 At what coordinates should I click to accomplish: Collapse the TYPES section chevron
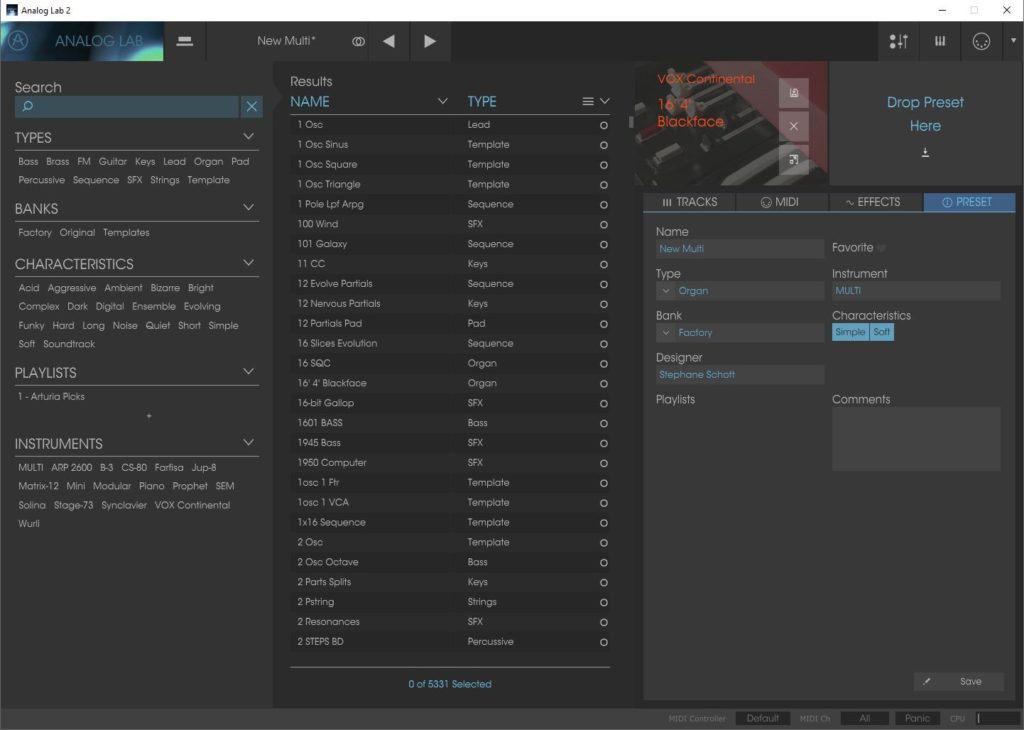click(248, 136)
